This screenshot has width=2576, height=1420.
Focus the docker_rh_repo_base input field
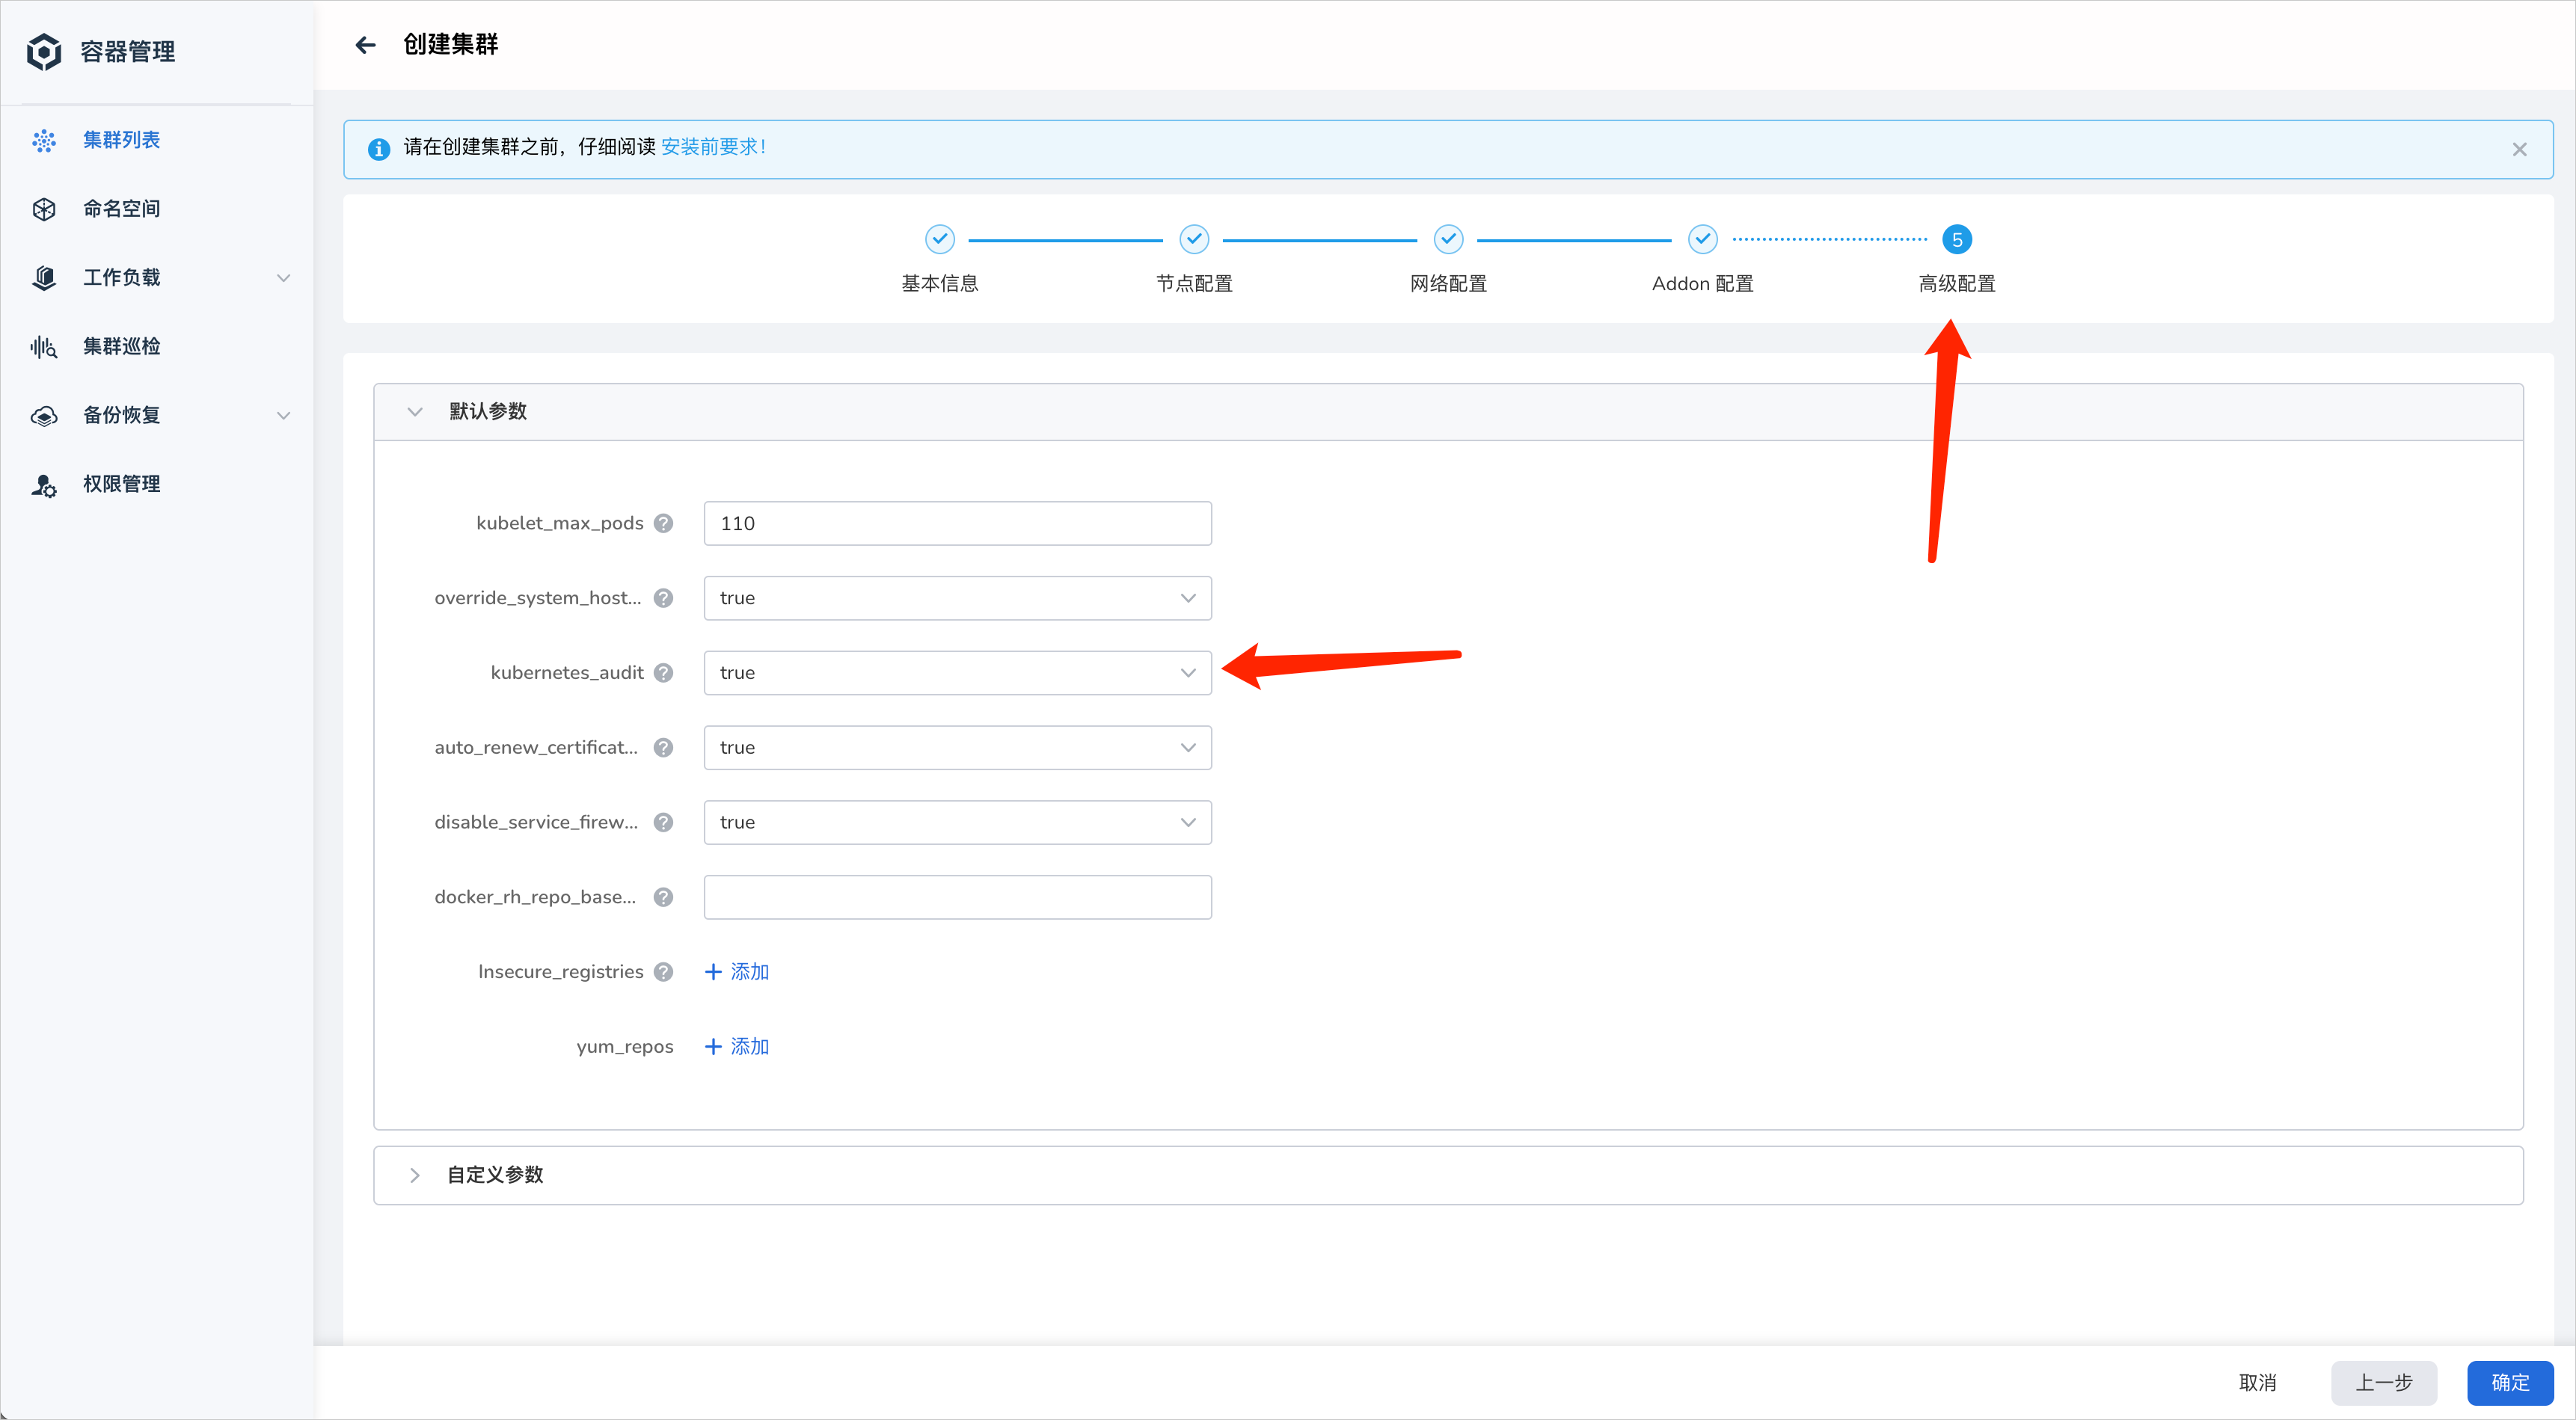[x=957, y=897]
